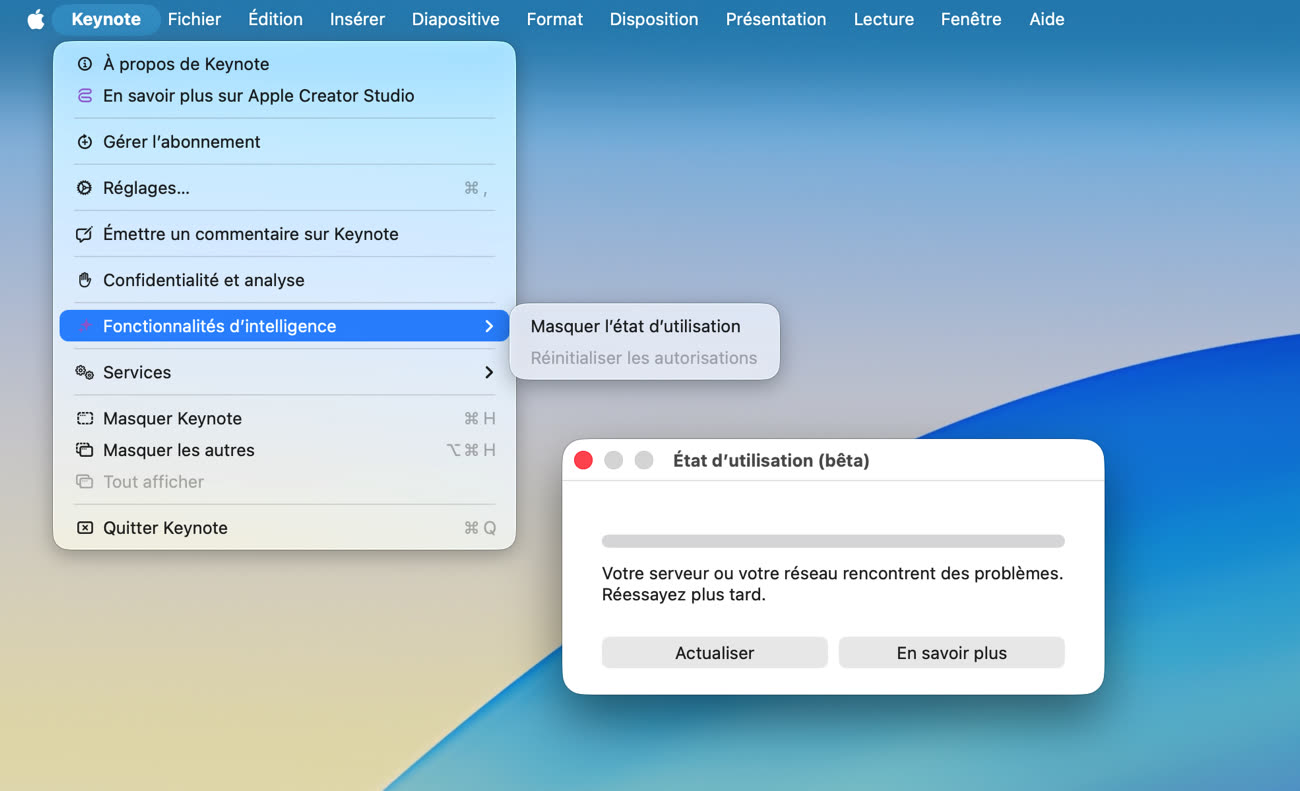
Task: Choose Masquer Keynote menu entry
Action: (x=172, y=418)
